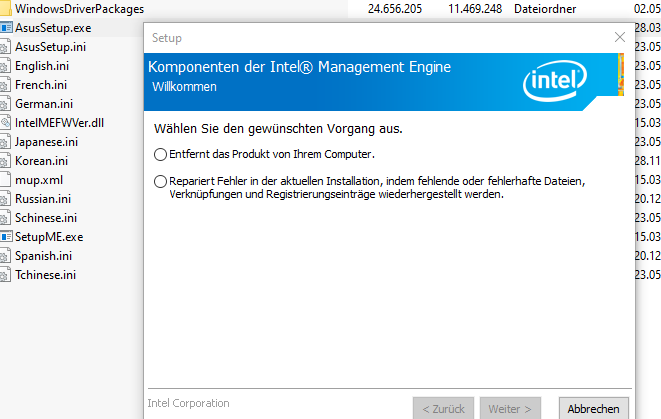Screen dimensions: 661x419
Task: Select the English.ini file icon
Action: pyautogui.click(x=5, y=66)
